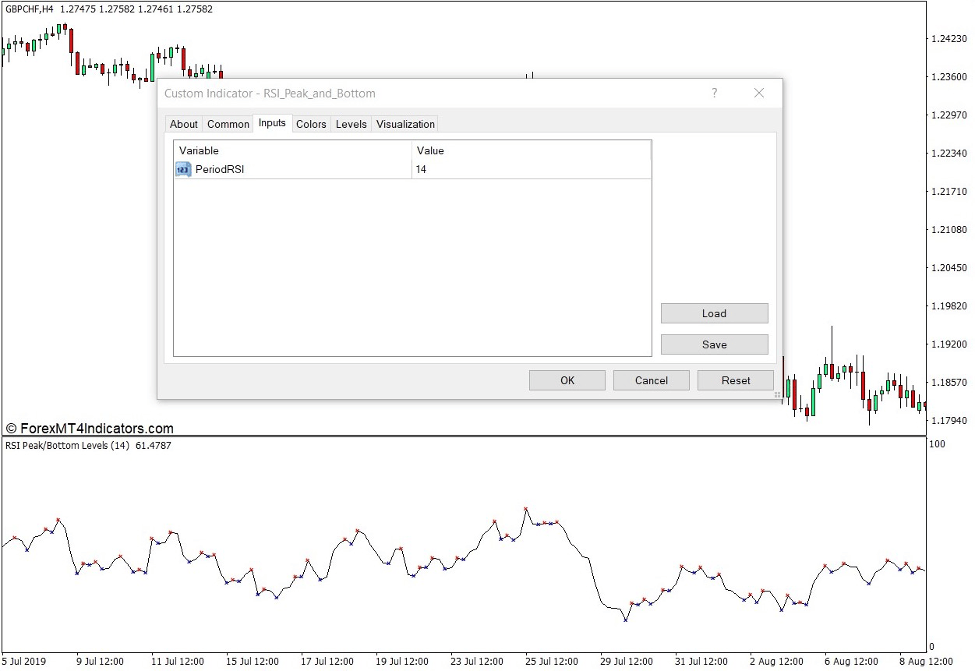The image size is (977, 672).
Task: Cancel the RSI_Peak_and_Bottom settings dialog
Action: (x=651, y=380)
